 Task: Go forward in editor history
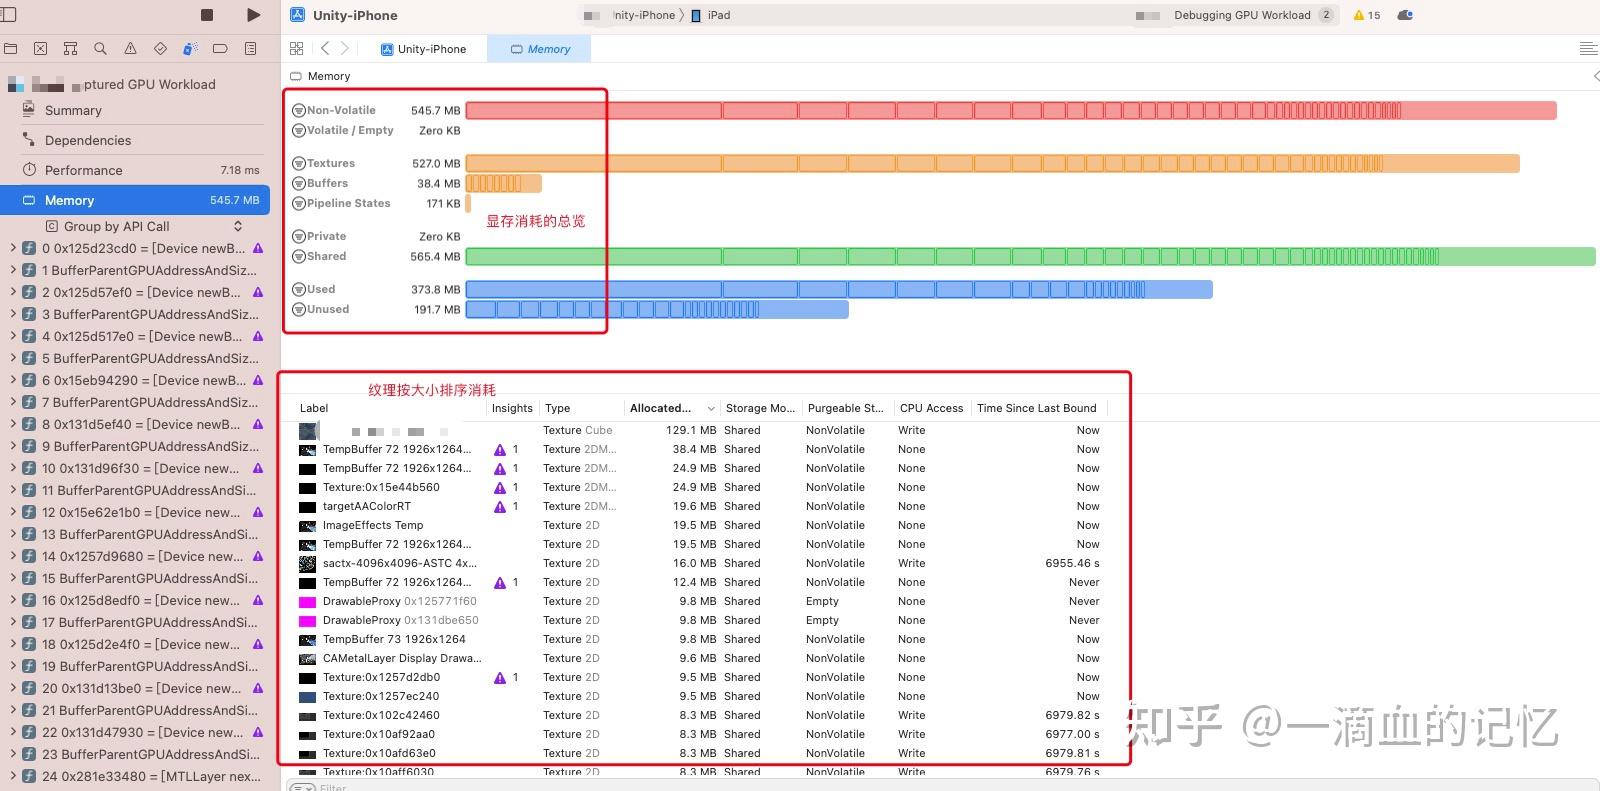[x=345, y=48]
